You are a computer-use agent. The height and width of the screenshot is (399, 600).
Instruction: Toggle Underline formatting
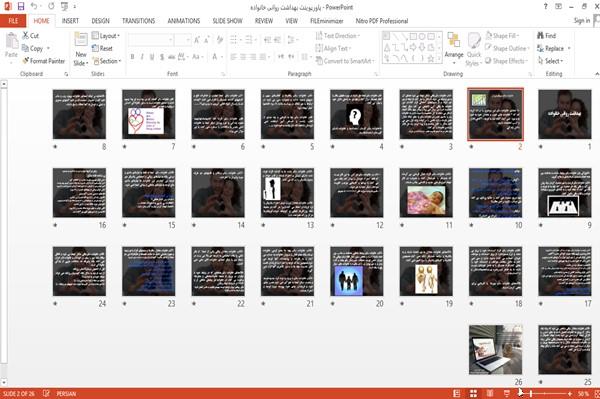click(x=152, y=57)
